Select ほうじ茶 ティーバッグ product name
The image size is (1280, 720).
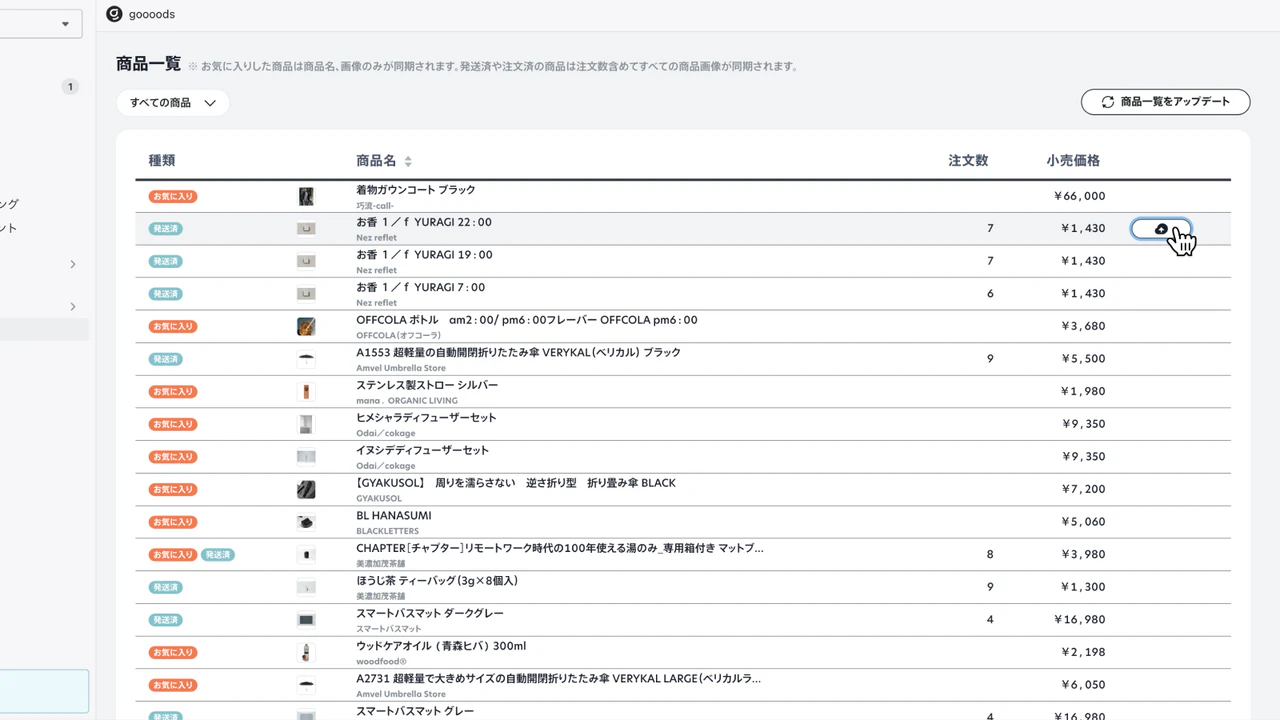point(437,581)
